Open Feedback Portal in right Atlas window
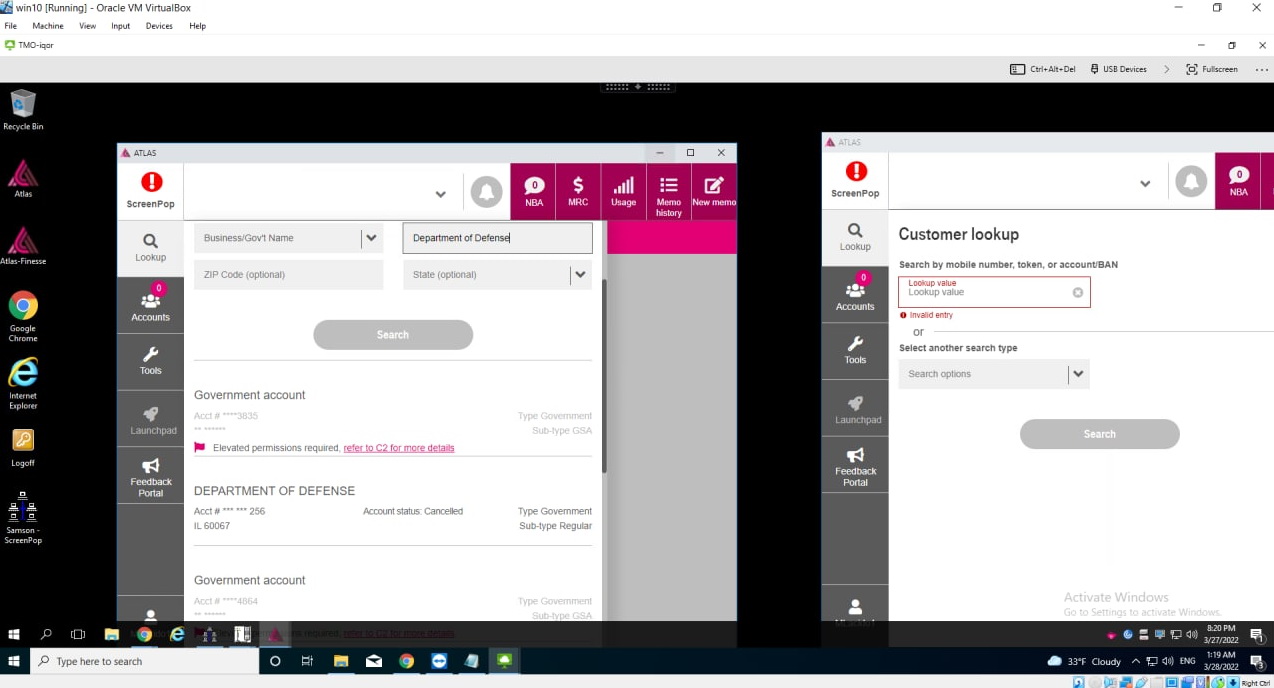This screenshot has height=688, width=1274. (x=855, y=465)
